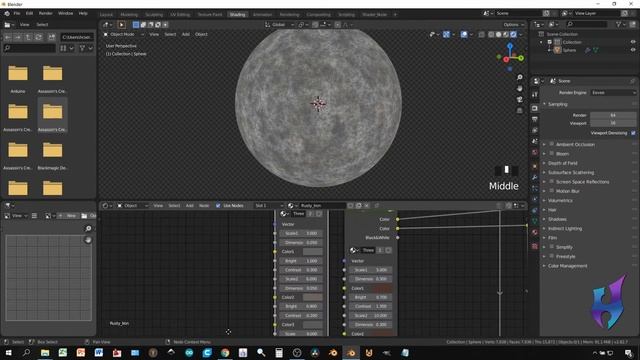Click the file browser back arrow
The height and width of the screenshot is (360, 640).
coord(8,37)
